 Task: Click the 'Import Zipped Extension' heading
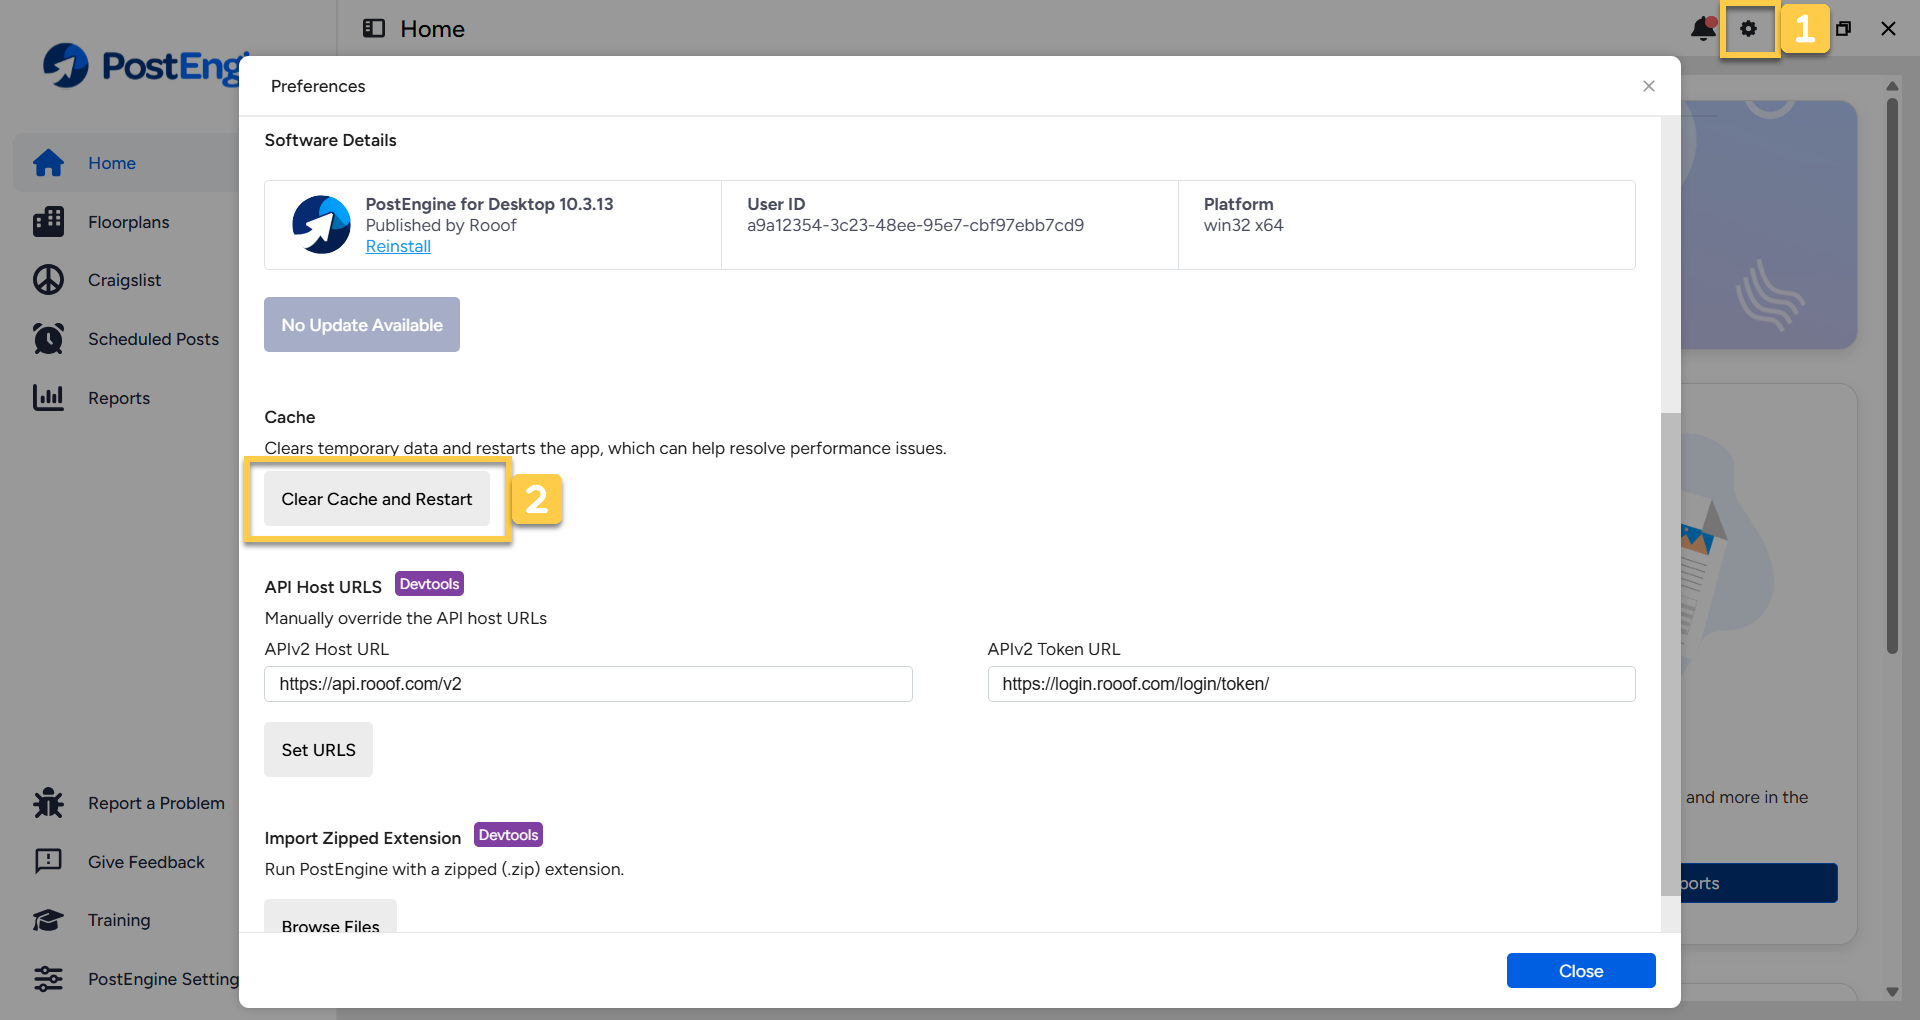tap(363, 838)
